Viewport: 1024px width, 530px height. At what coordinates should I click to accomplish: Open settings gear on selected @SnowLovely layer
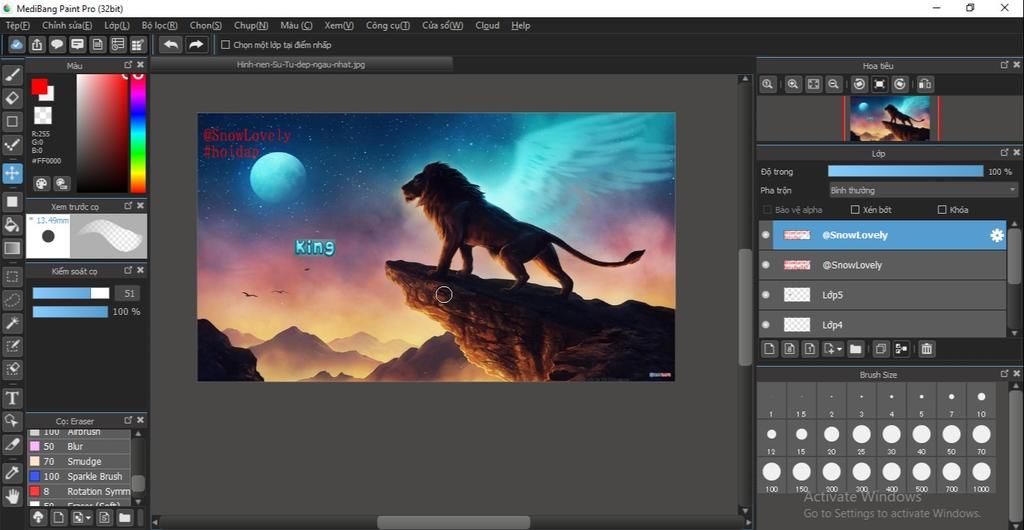997,236
